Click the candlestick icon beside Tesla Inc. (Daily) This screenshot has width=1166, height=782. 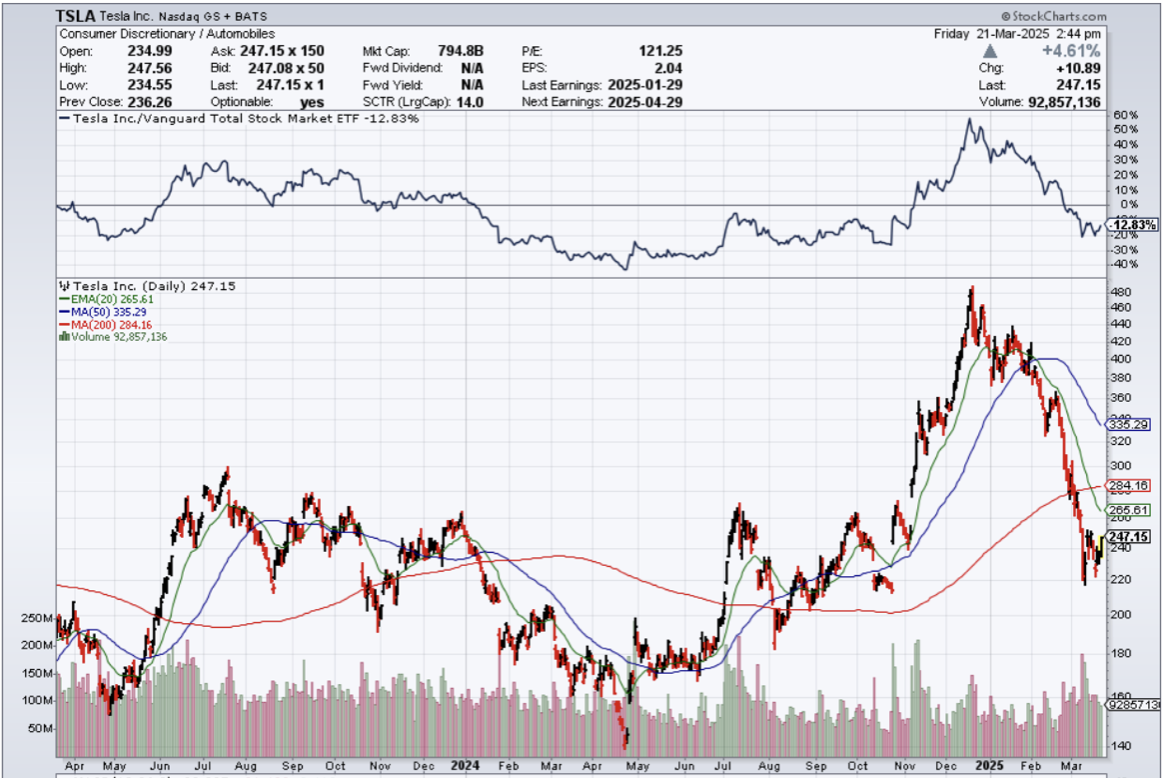tap(65, 286)
